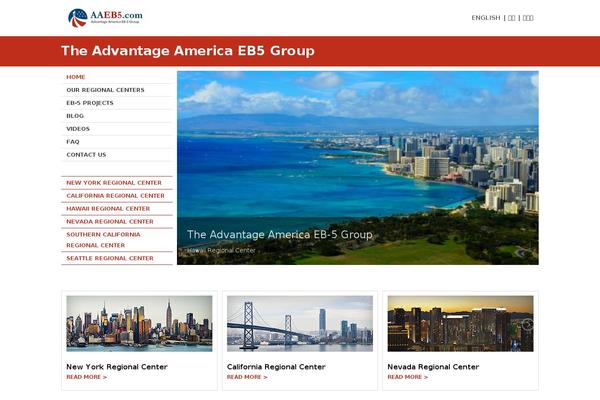Select the second language option after ENGLISH
Viewport: 600px width, 400px height.
point(511,18)
